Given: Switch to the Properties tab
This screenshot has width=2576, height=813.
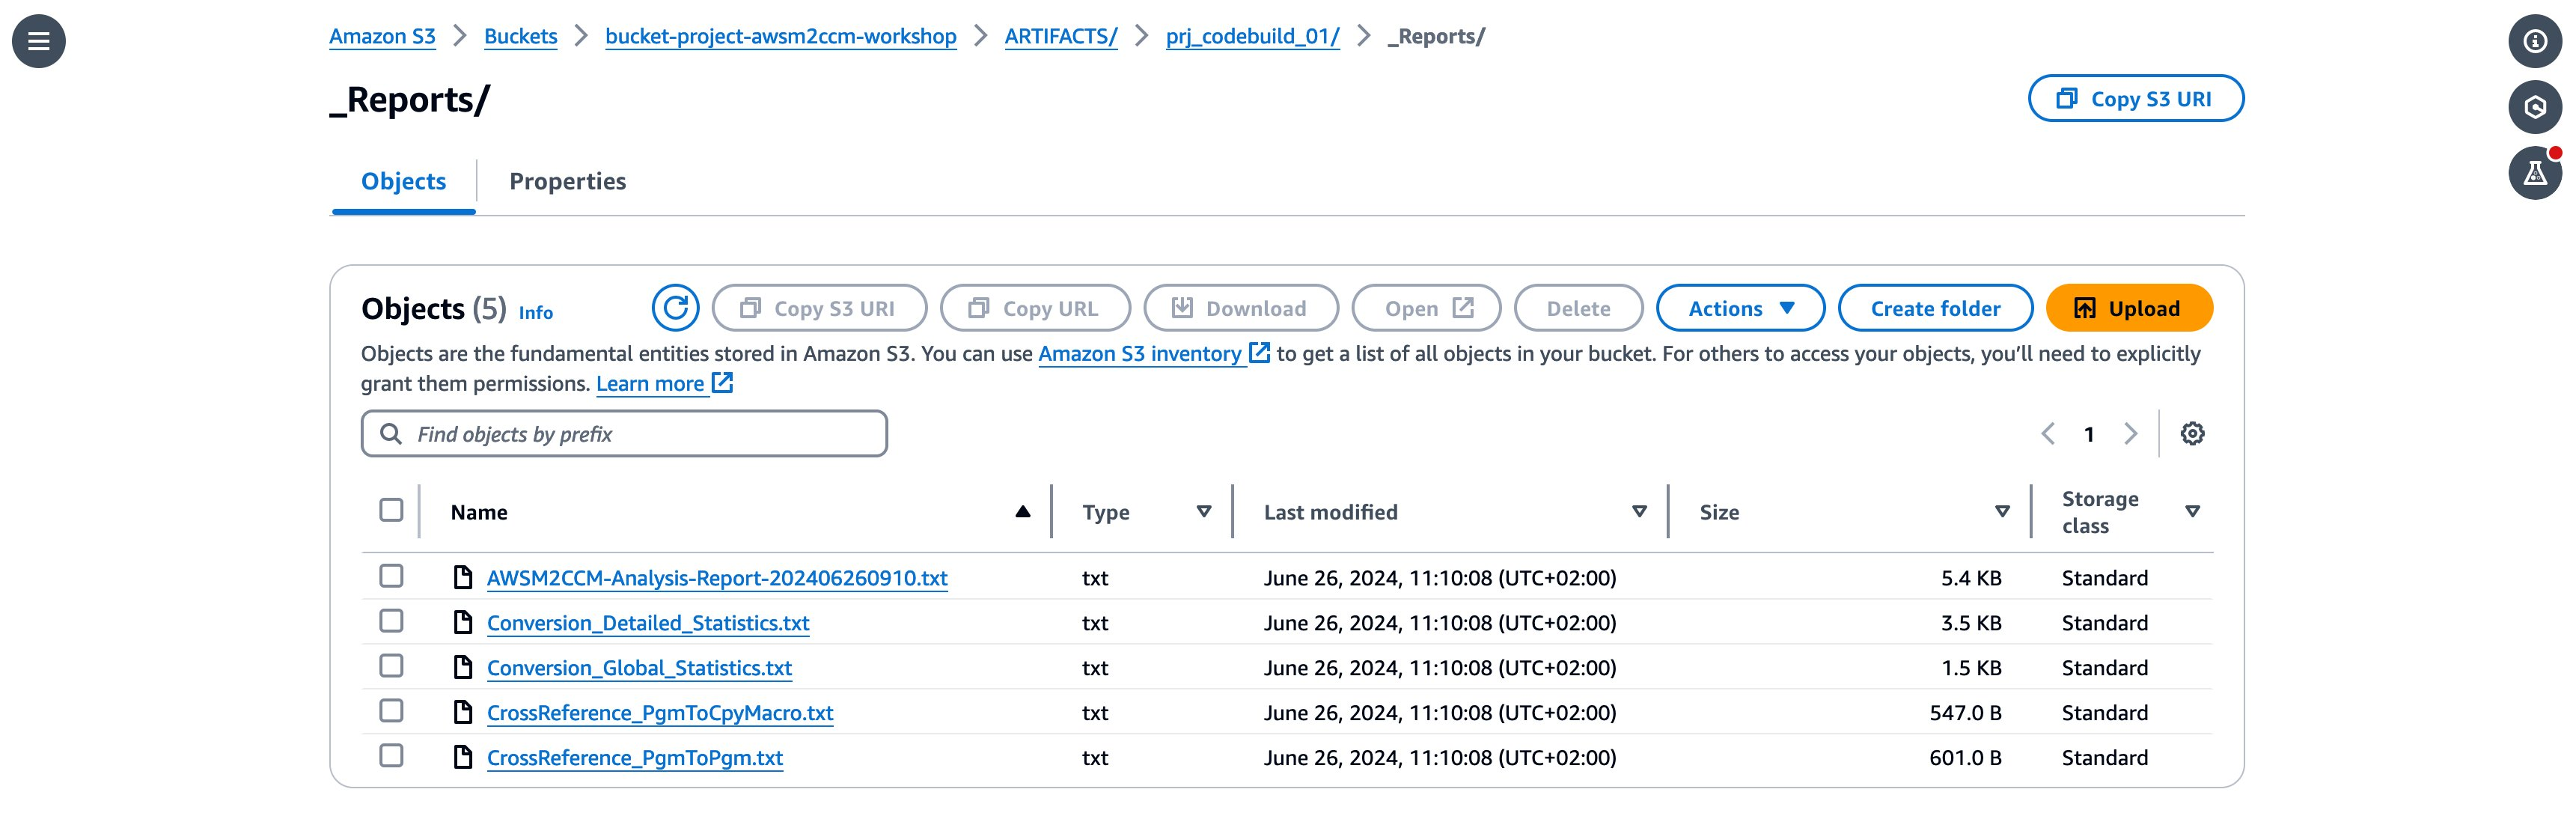Looking at the screenshot, I should pos(568,181).
